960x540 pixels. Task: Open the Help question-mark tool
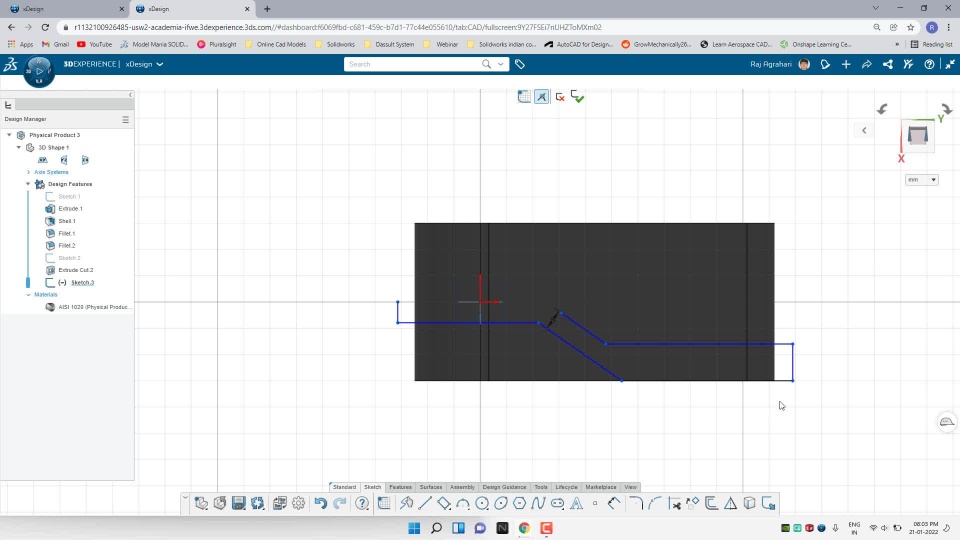click(362, 503)
